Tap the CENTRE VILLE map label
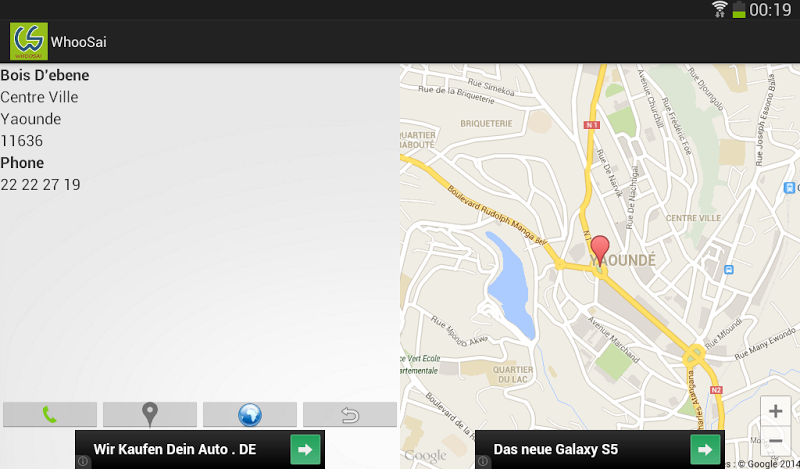This screenshot has width=800, height=469. point(693,218)
